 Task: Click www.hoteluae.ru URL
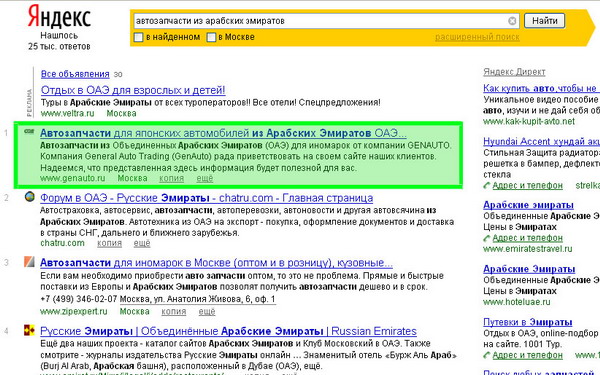pos(517,302)
